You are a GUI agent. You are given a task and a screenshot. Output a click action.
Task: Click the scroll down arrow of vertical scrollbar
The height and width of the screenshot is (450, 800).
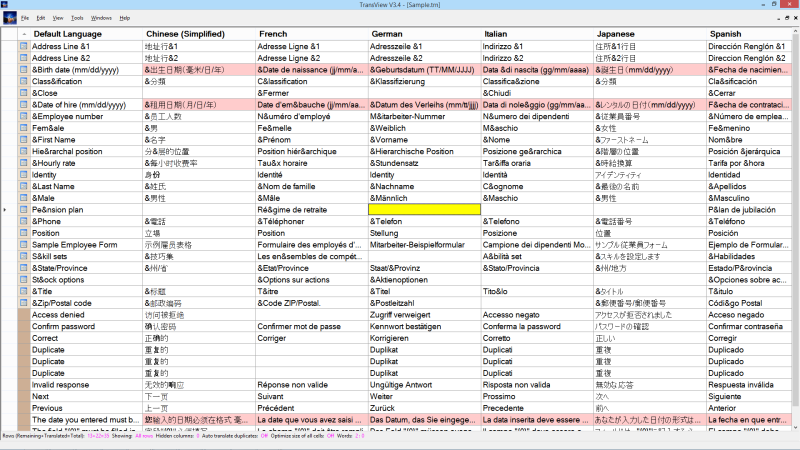(x=795, y=428)
